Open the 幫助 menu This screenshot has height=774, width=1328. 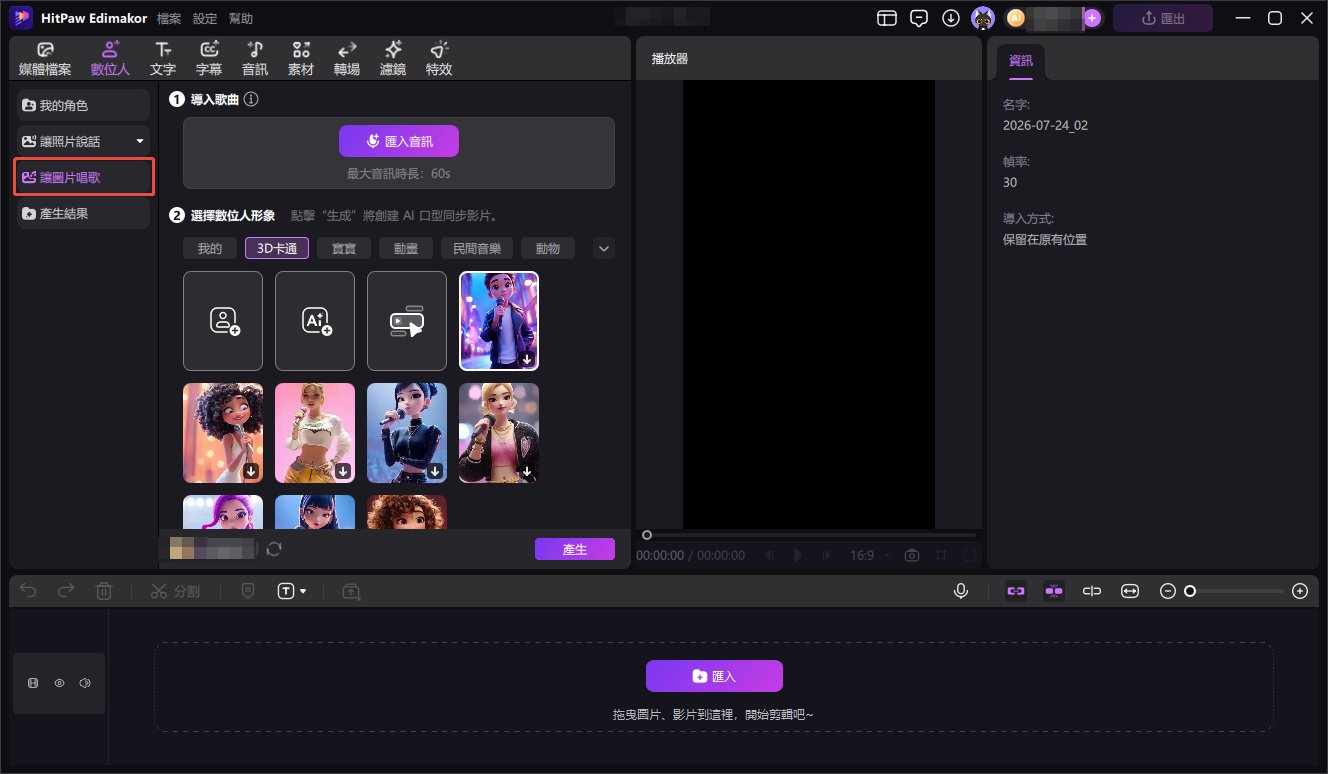(241, 18)
